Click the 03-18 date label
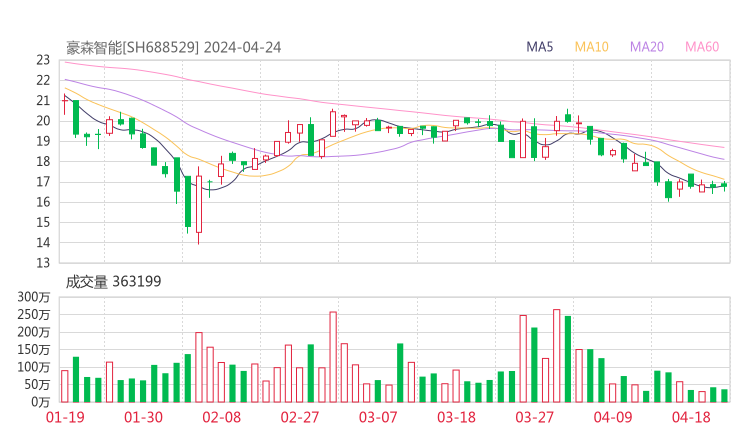 point(456,417)
